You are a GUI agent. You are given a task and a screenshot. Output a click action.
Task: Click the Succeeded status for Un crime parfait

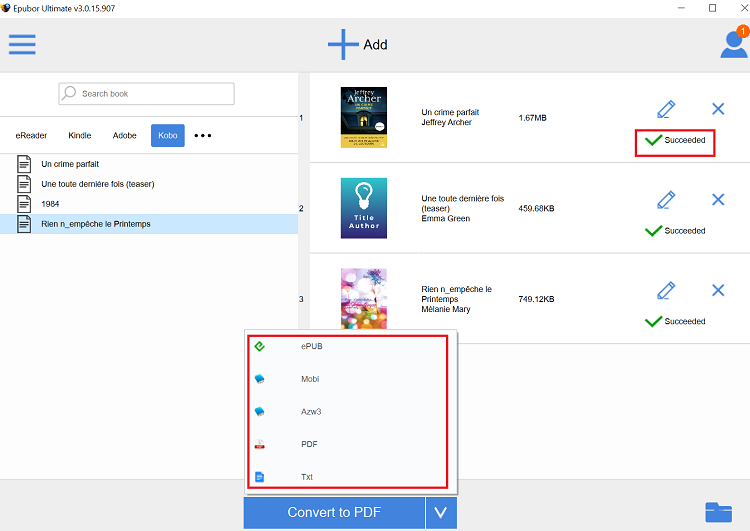coord(675,140)
